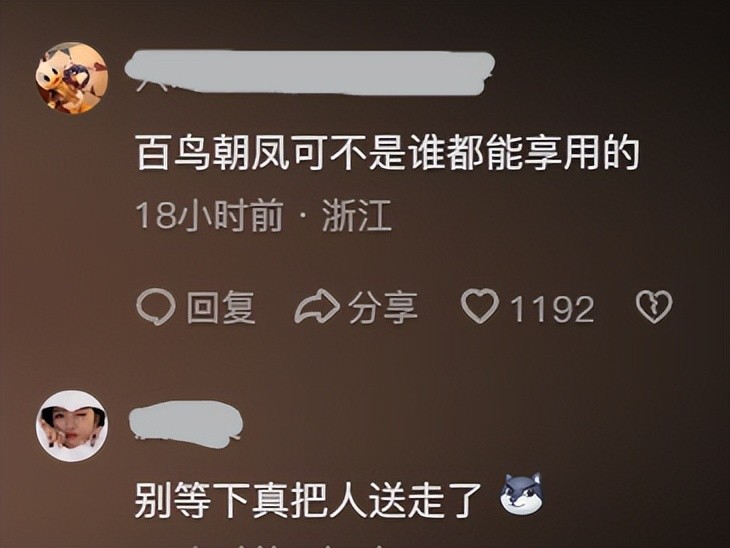730x548 pixels.
Task: Dislike the comment using the broken heart icon
Action: click(654, 307)
